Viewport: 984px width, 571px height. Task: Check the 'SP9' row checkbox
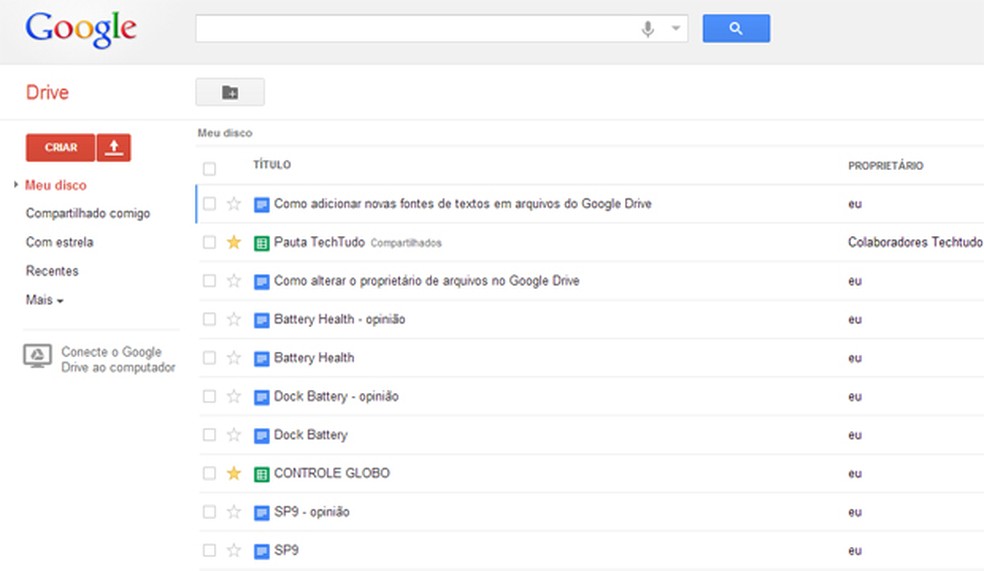[x=209, y=550]
